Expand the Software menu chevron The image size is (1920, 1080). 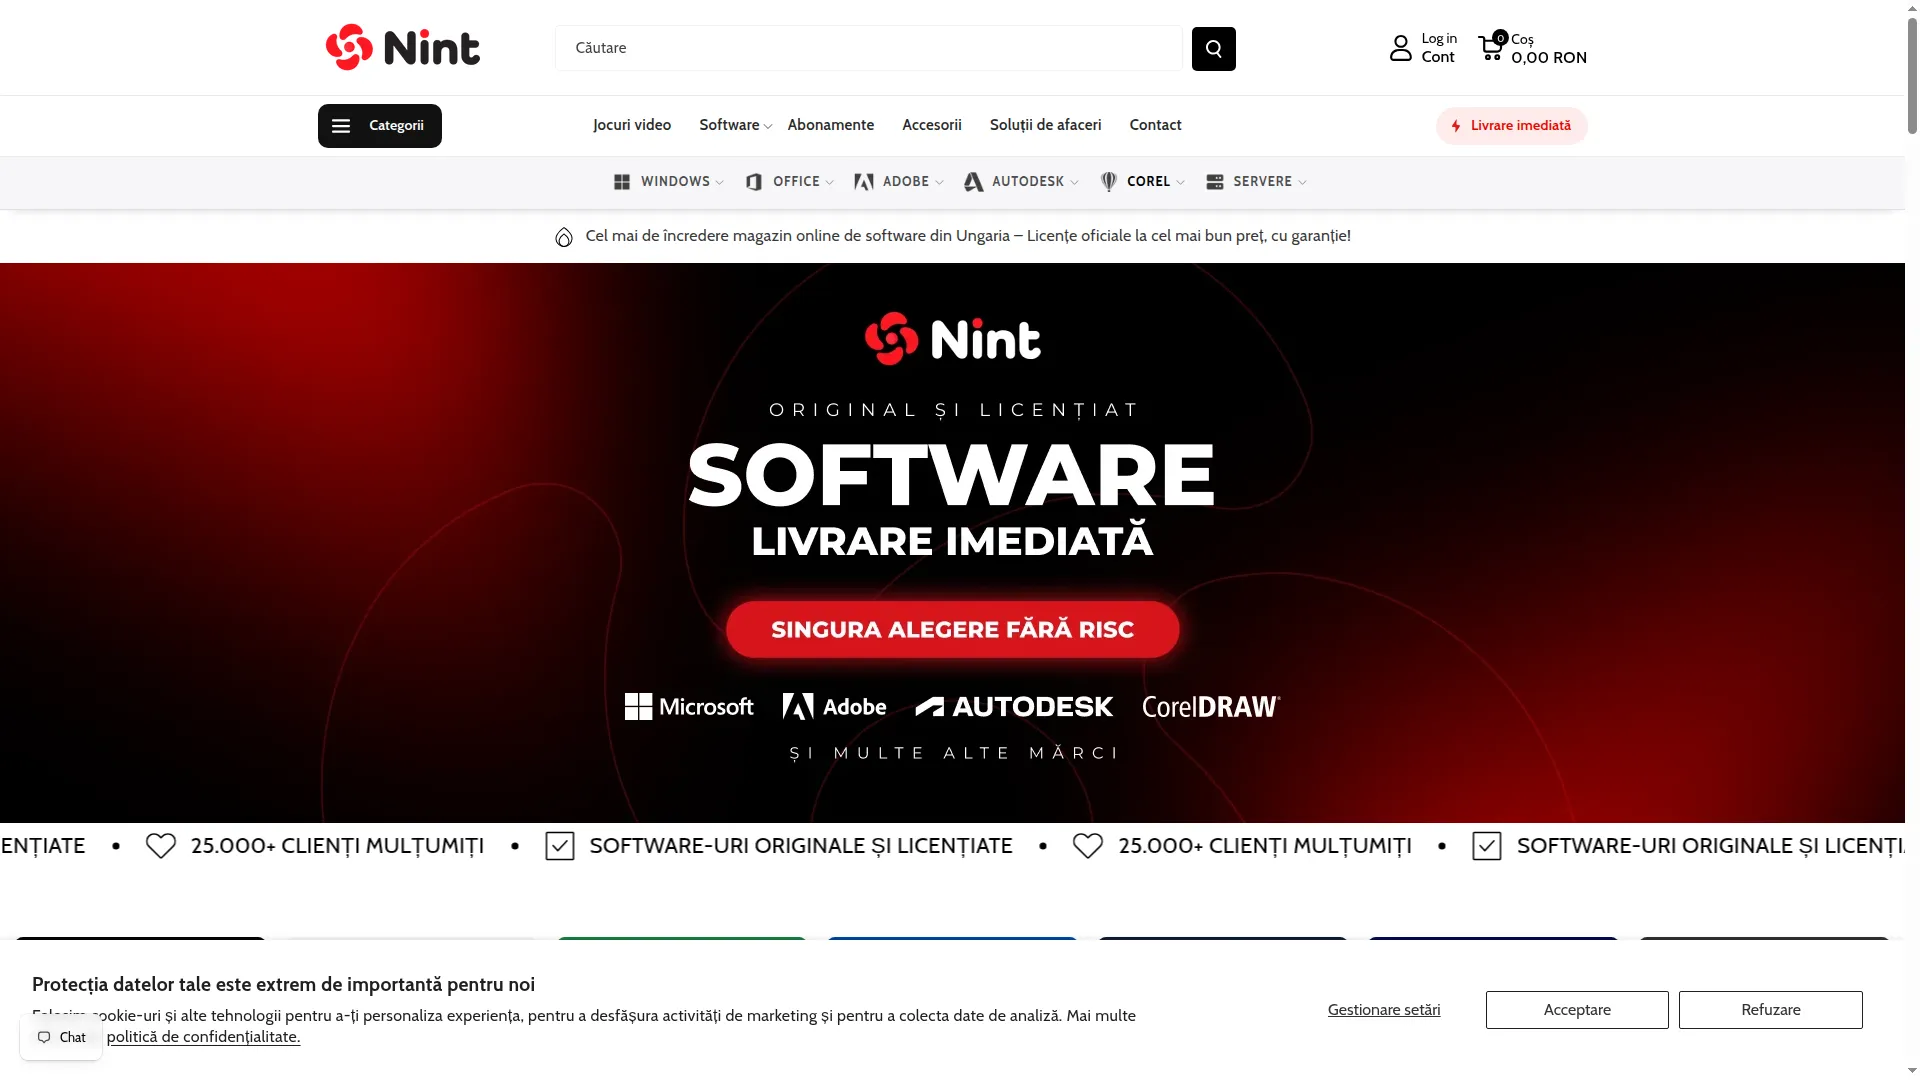pyautogui.click(x=768, y=127)
